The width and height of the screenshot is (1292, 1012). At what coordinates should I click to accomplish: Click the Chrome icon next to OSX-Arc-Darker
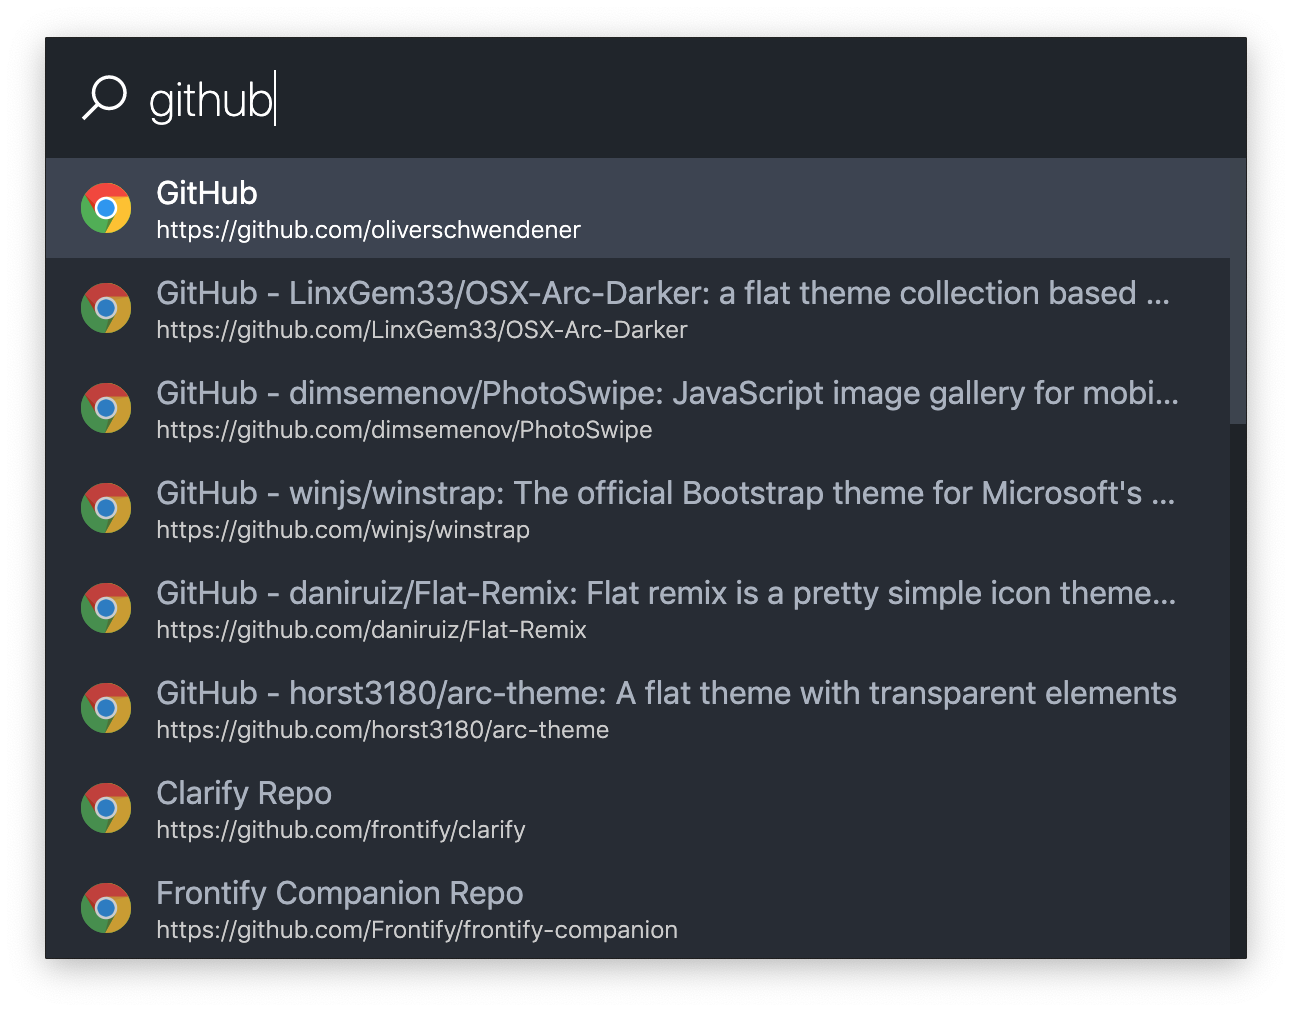(106, 308)
